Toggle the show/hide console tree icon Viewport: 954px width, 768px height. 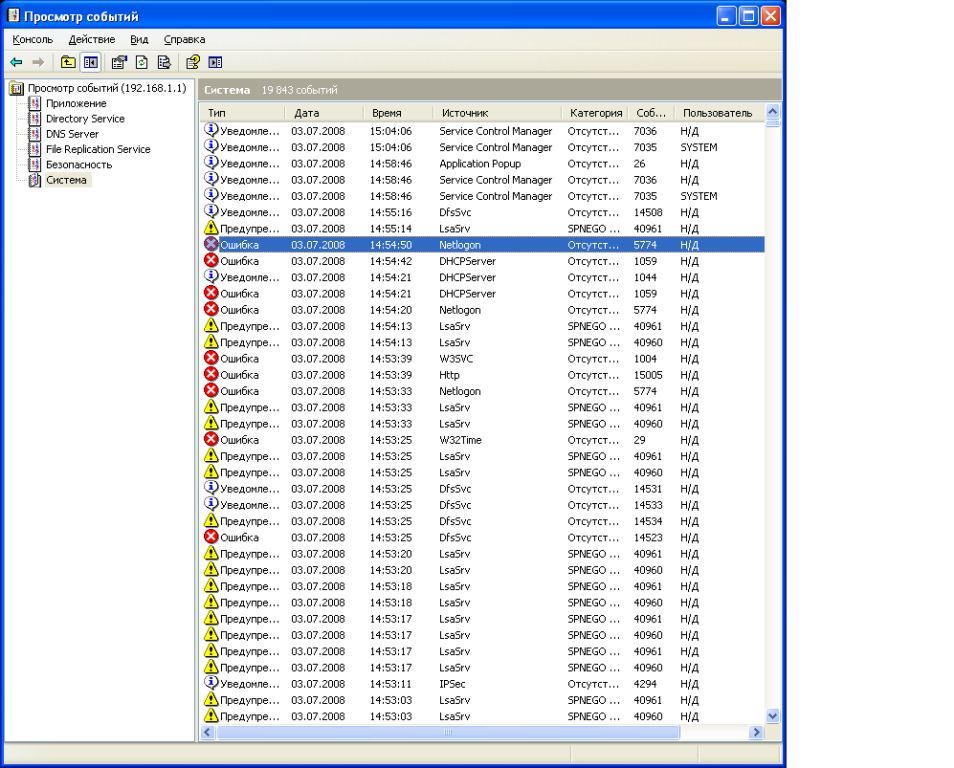coord(91,62)
